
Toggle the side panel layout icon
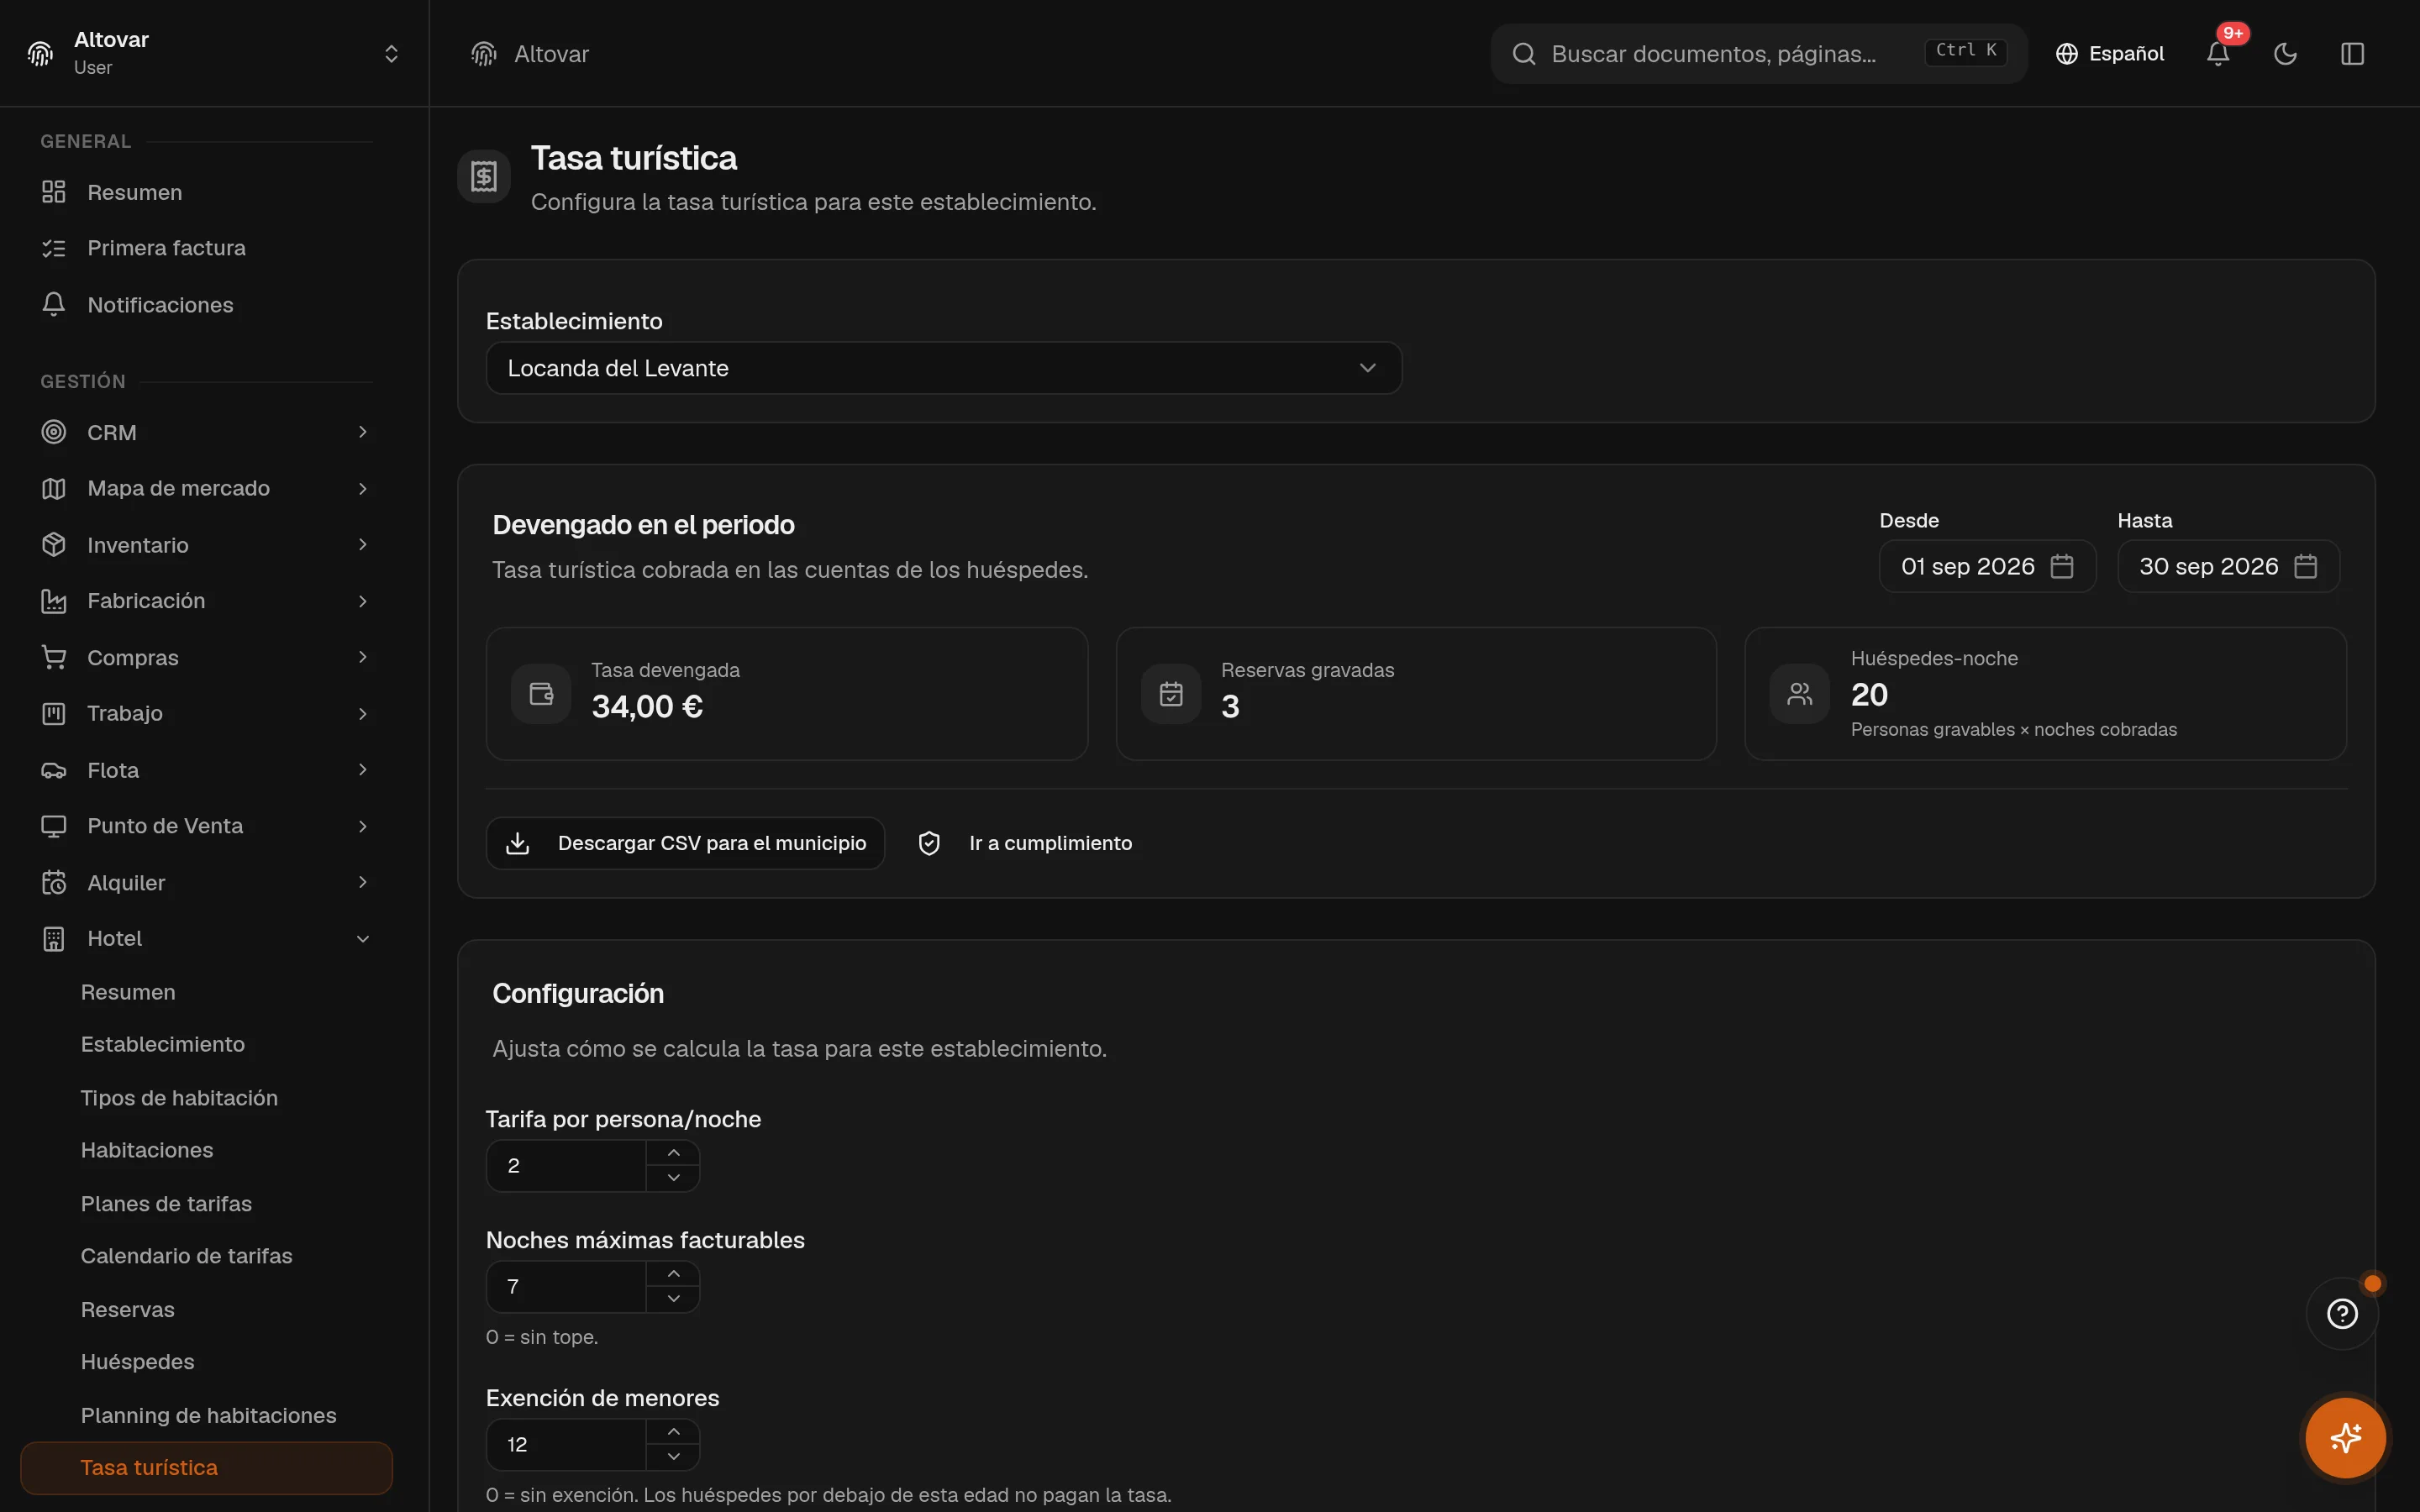click(2352, 54)
